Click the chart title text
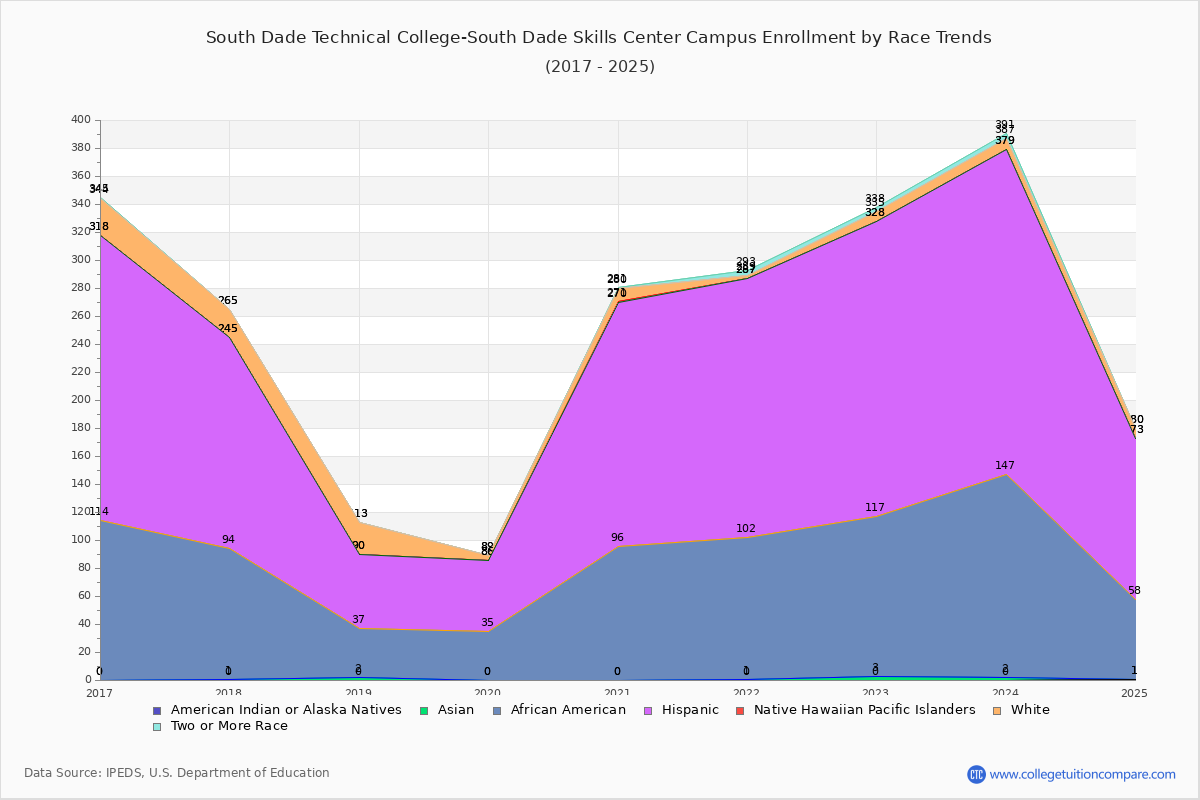This screenshot has width=1200, height=800. click(599, 38)
